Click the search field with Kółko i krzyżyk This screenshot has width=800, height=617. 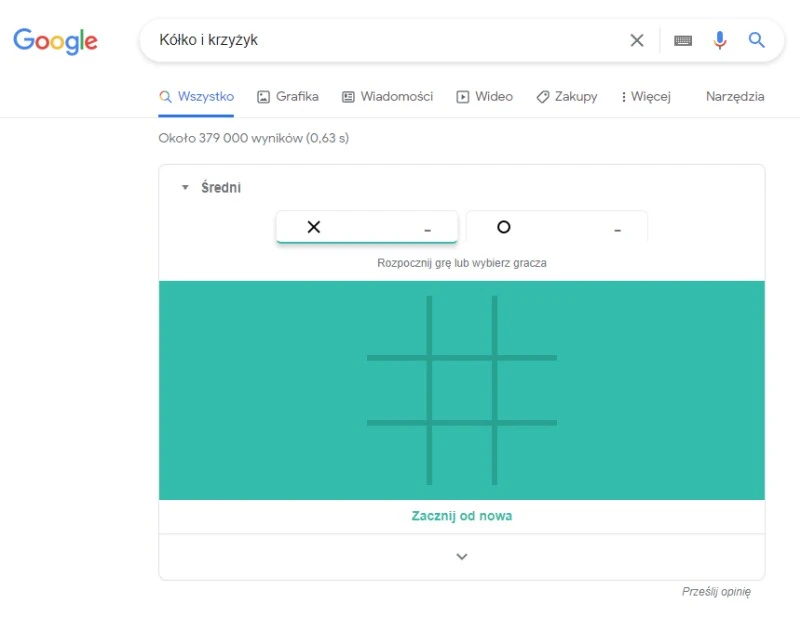click(x=380, y=41)
